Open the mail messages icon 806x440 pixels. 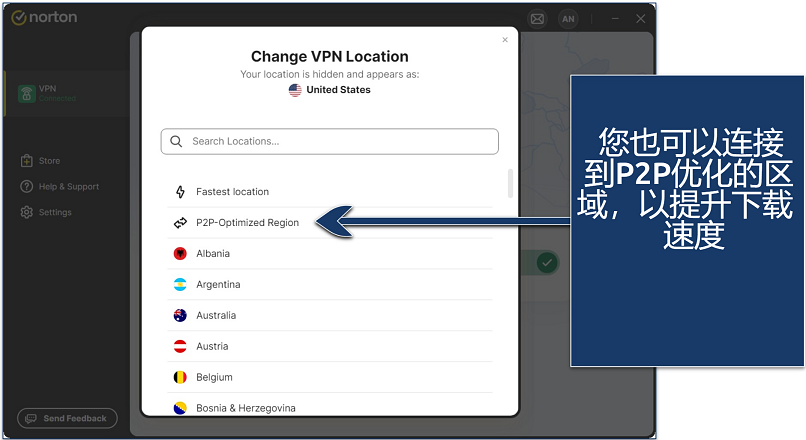click(x=537, y=19)
